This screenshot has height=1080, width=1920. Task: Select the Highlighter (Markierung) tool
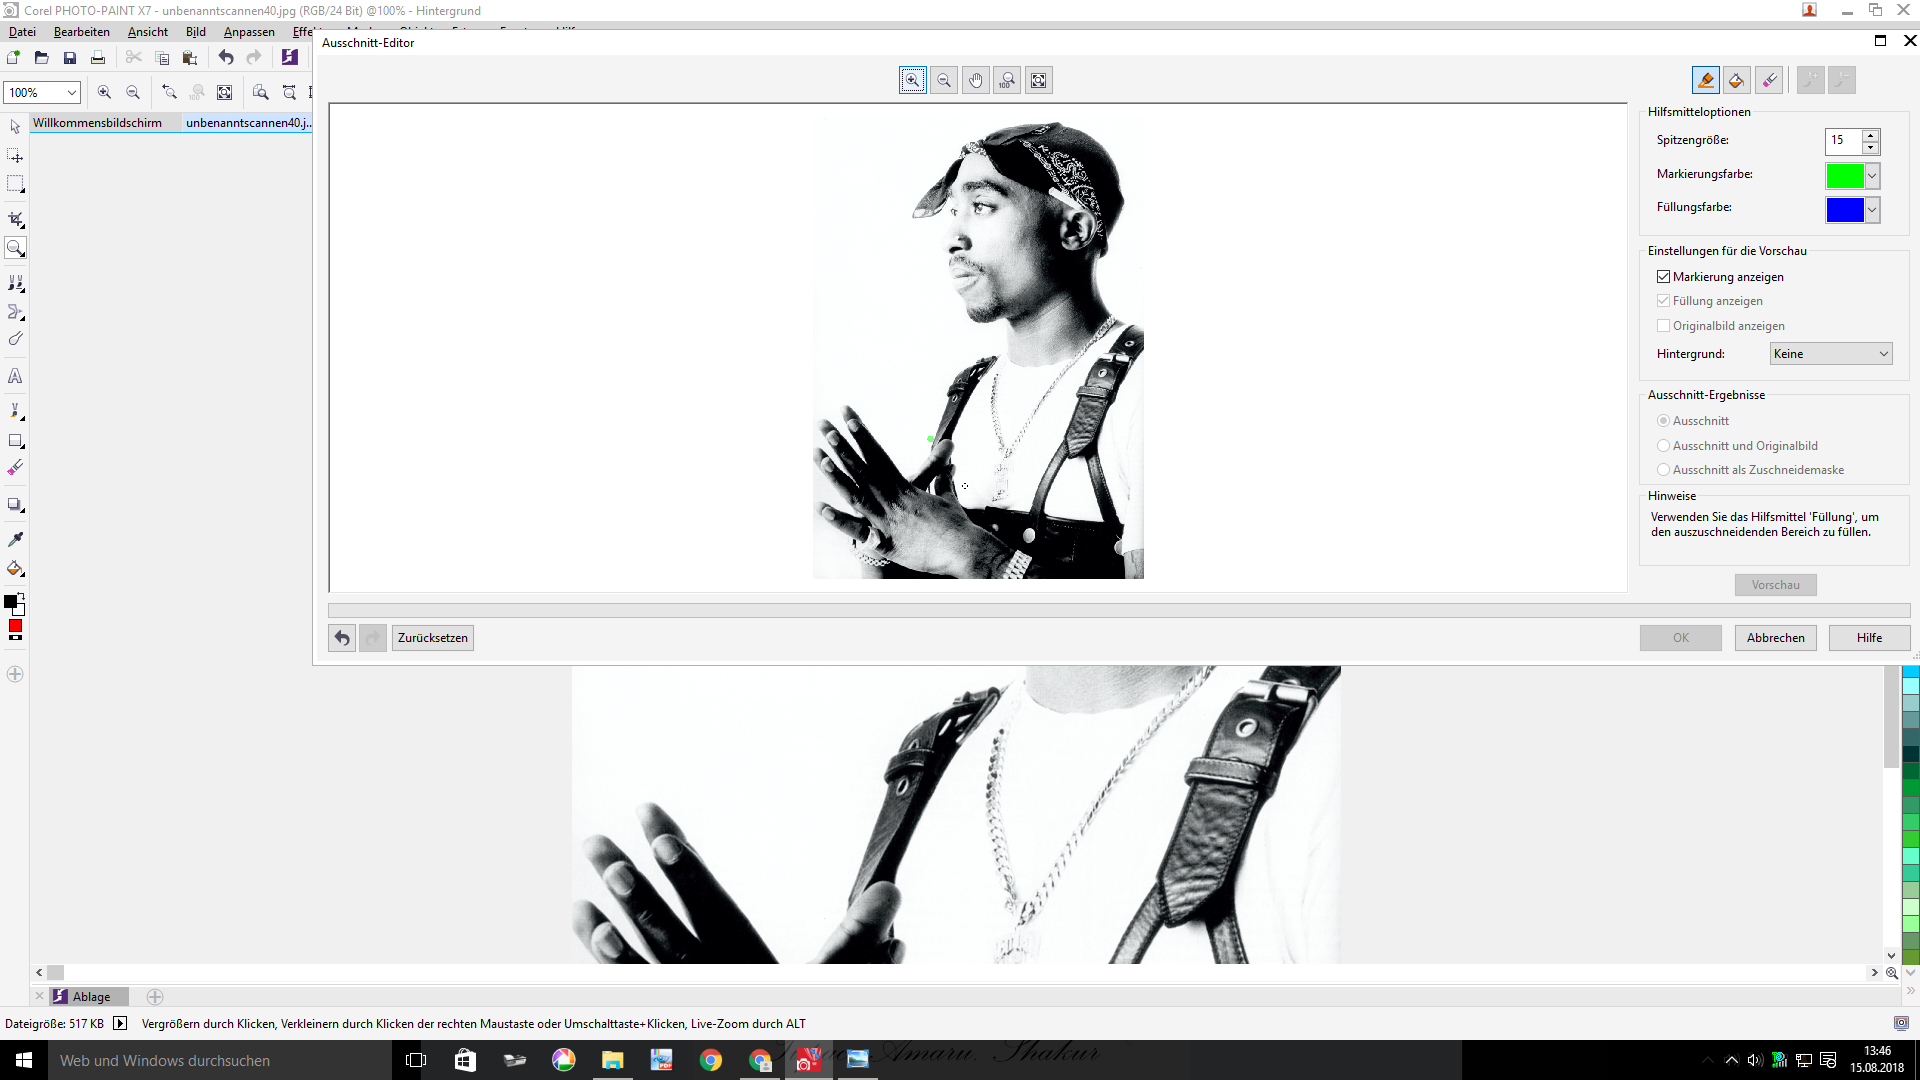tap(1706, 80)
